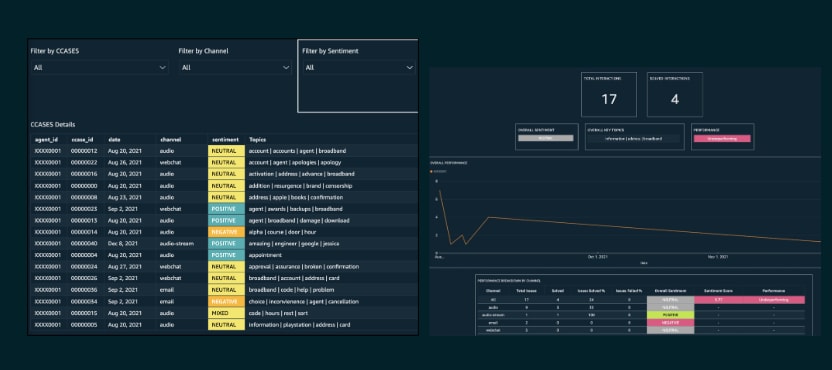
Task: Select ccase_id 00000023 cell
Action: pyautogui.click(x=84, y=209)
